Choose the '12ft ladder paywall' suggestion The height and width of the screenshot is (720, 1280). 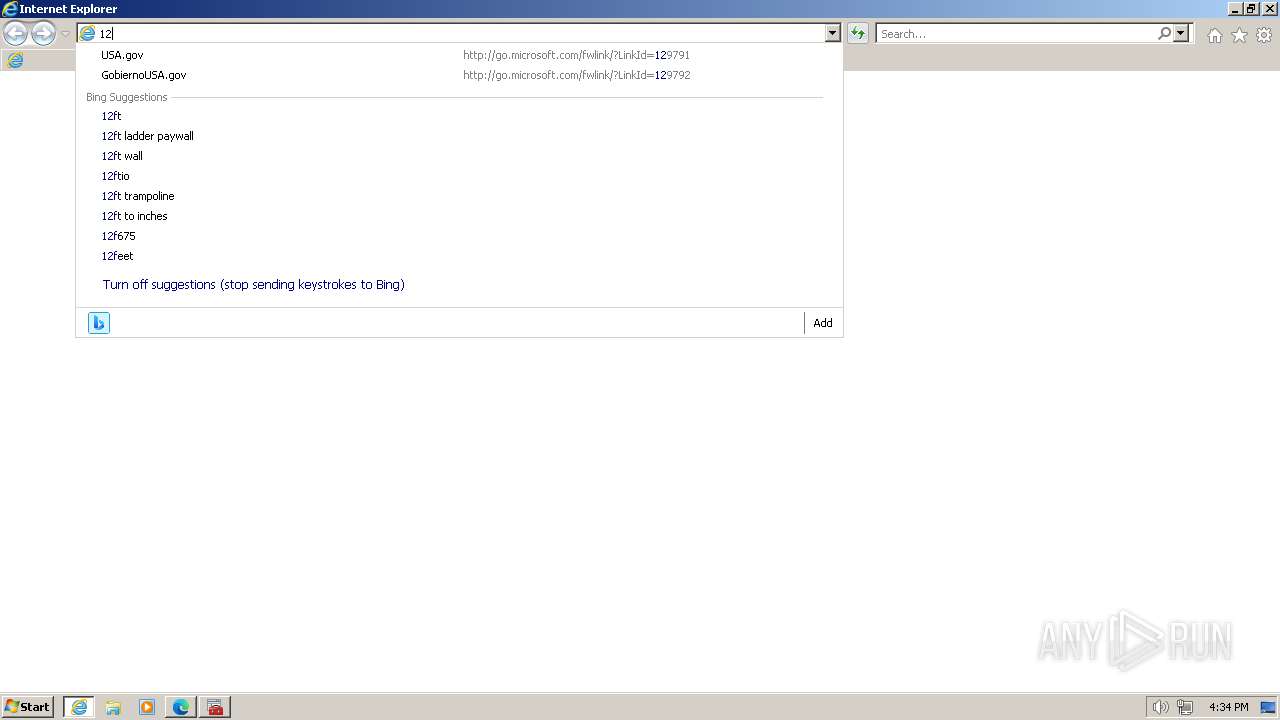coord(460,136)
